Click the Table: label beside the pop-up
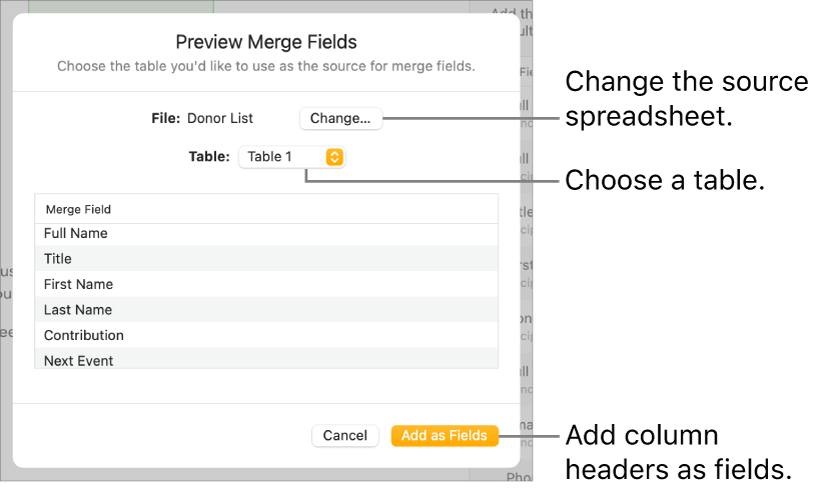This screenshot has width=826, height=498. coord(209,157)
